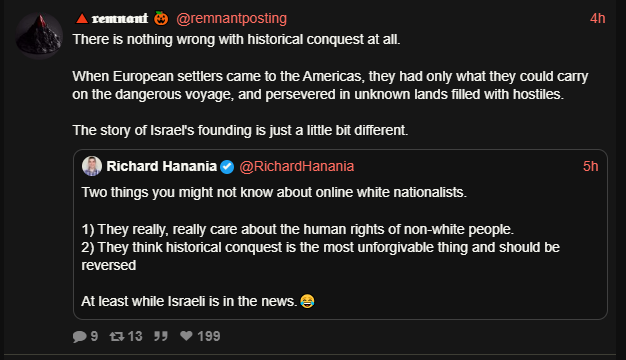This screenshot has width=626, height=360.
Task: Open remnant's dark mountain profile avatar
Action: [x=39, y=36]
